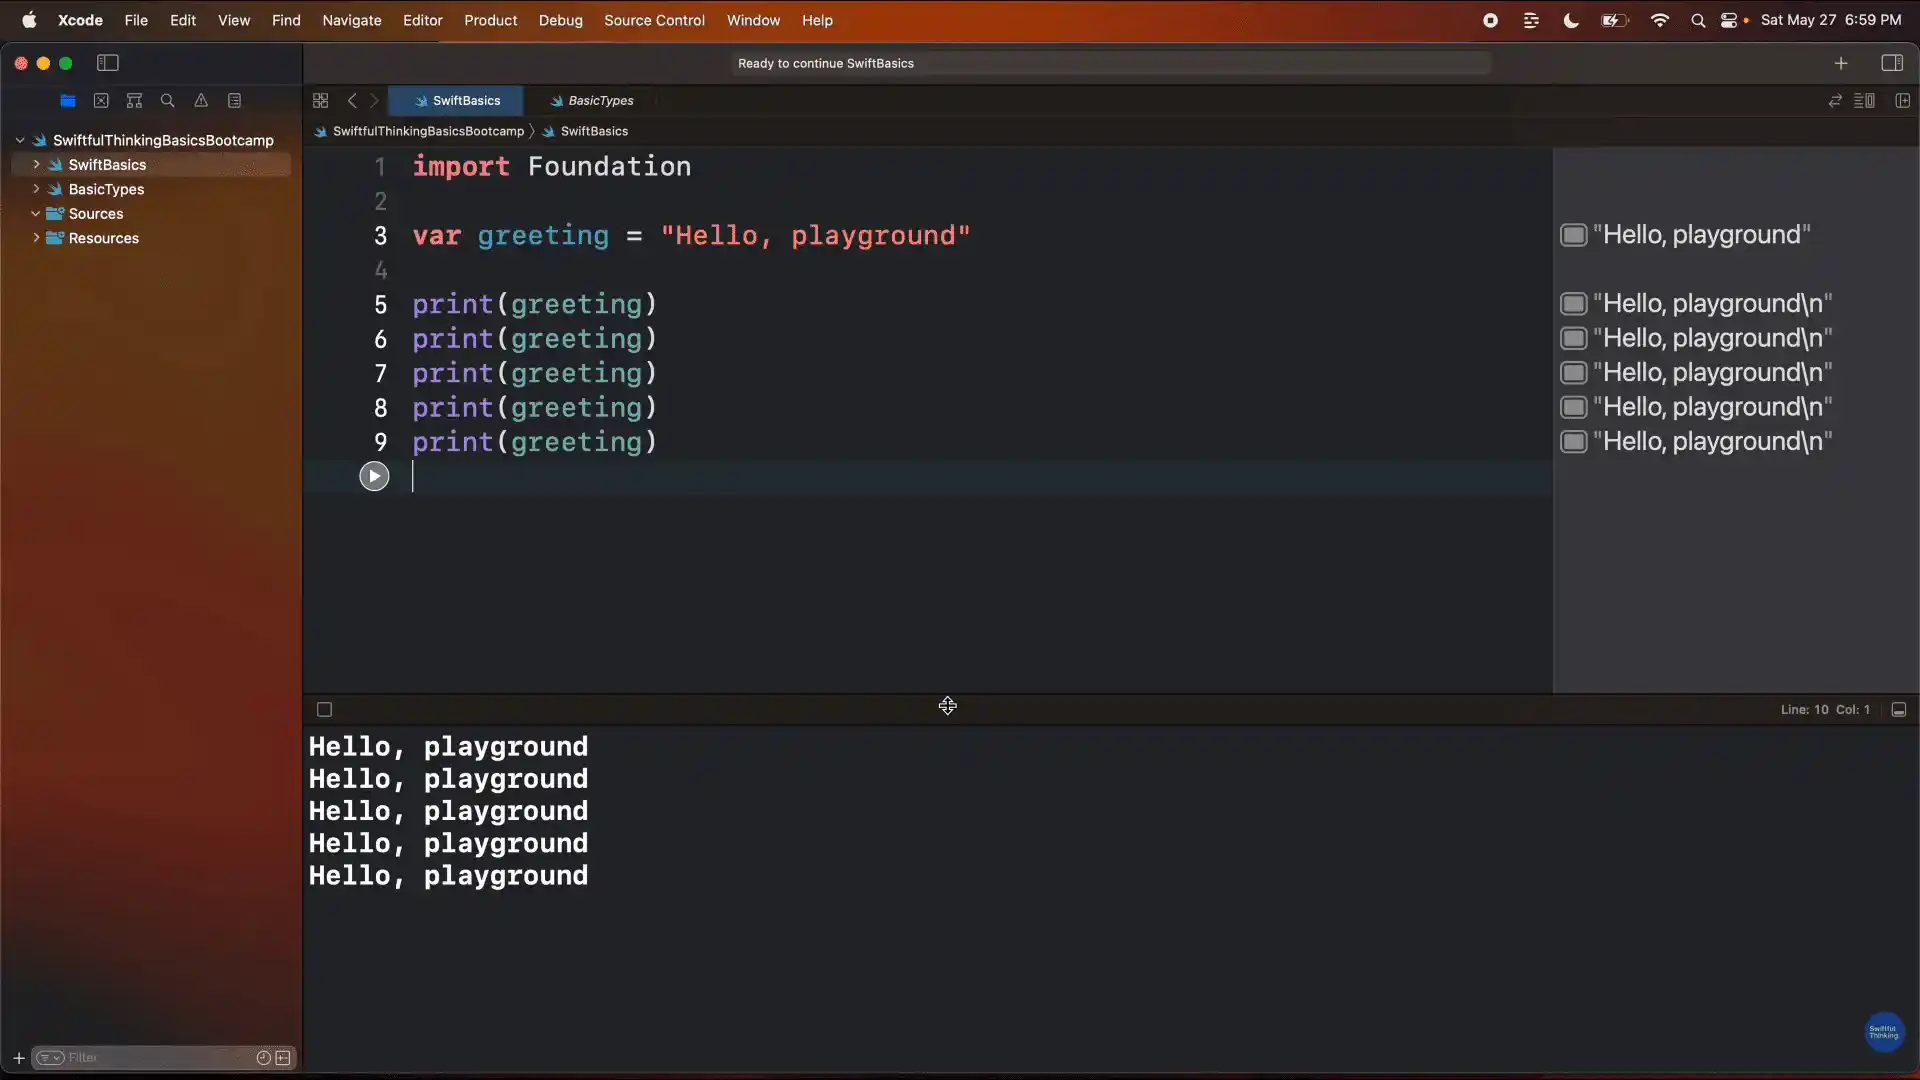Open the Editor menu

[422, 20]
